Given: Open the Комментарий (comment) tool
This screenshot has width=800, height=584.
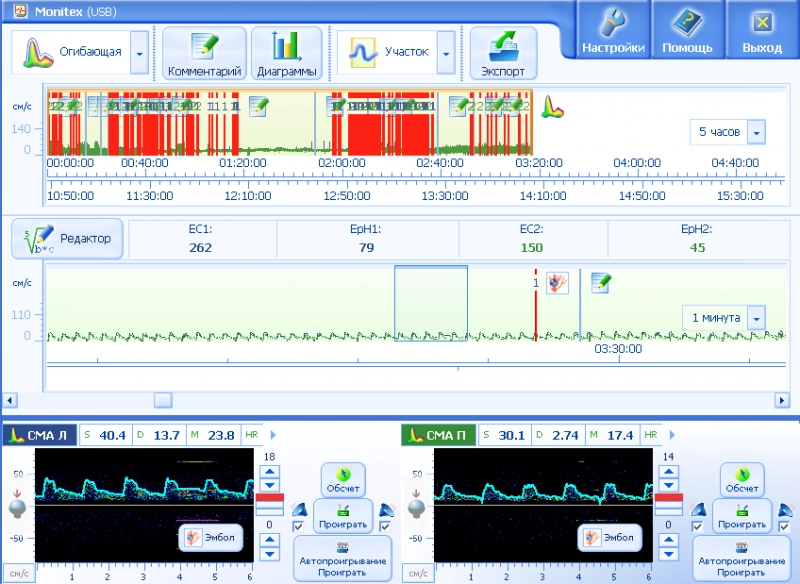Looking at the screenshot, I should point(204,53).
